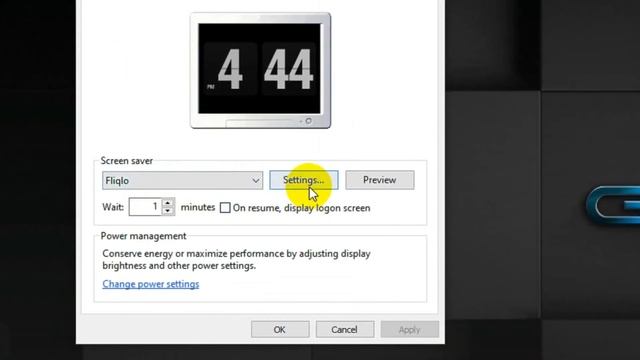640x360 pixels.
Task: Increase wait time with up arrow
Action: pyautogui.click(x=168, y=203)
